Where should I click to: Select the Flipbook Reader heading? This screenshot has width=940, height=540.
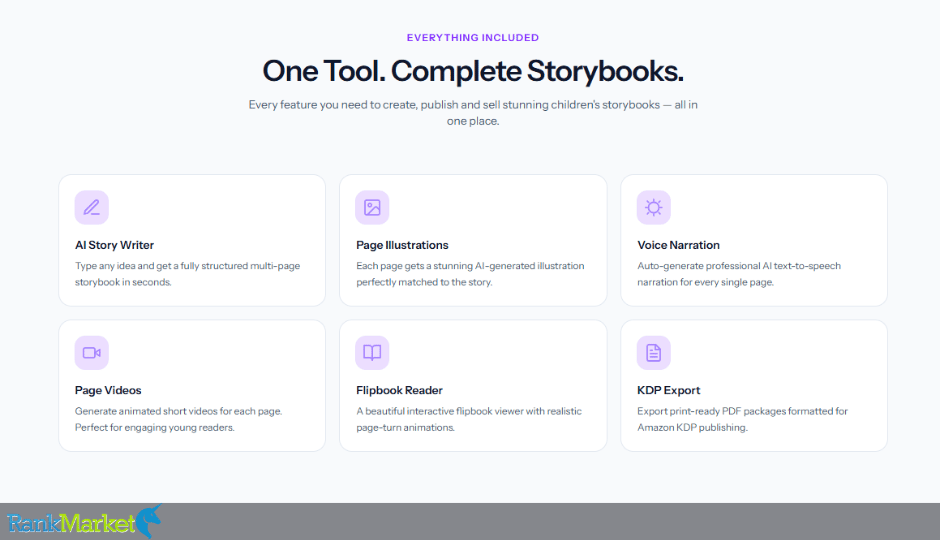coord(399,390)
